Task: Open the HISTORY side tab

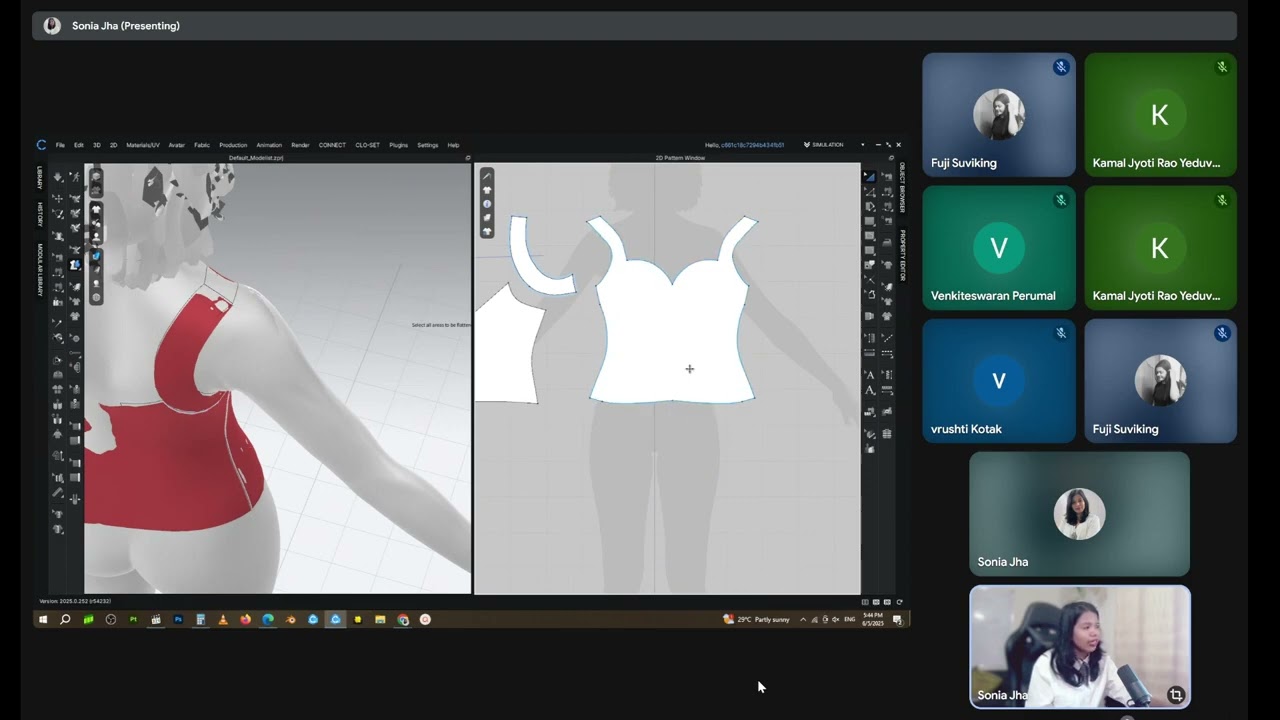Action: point(40,214)
